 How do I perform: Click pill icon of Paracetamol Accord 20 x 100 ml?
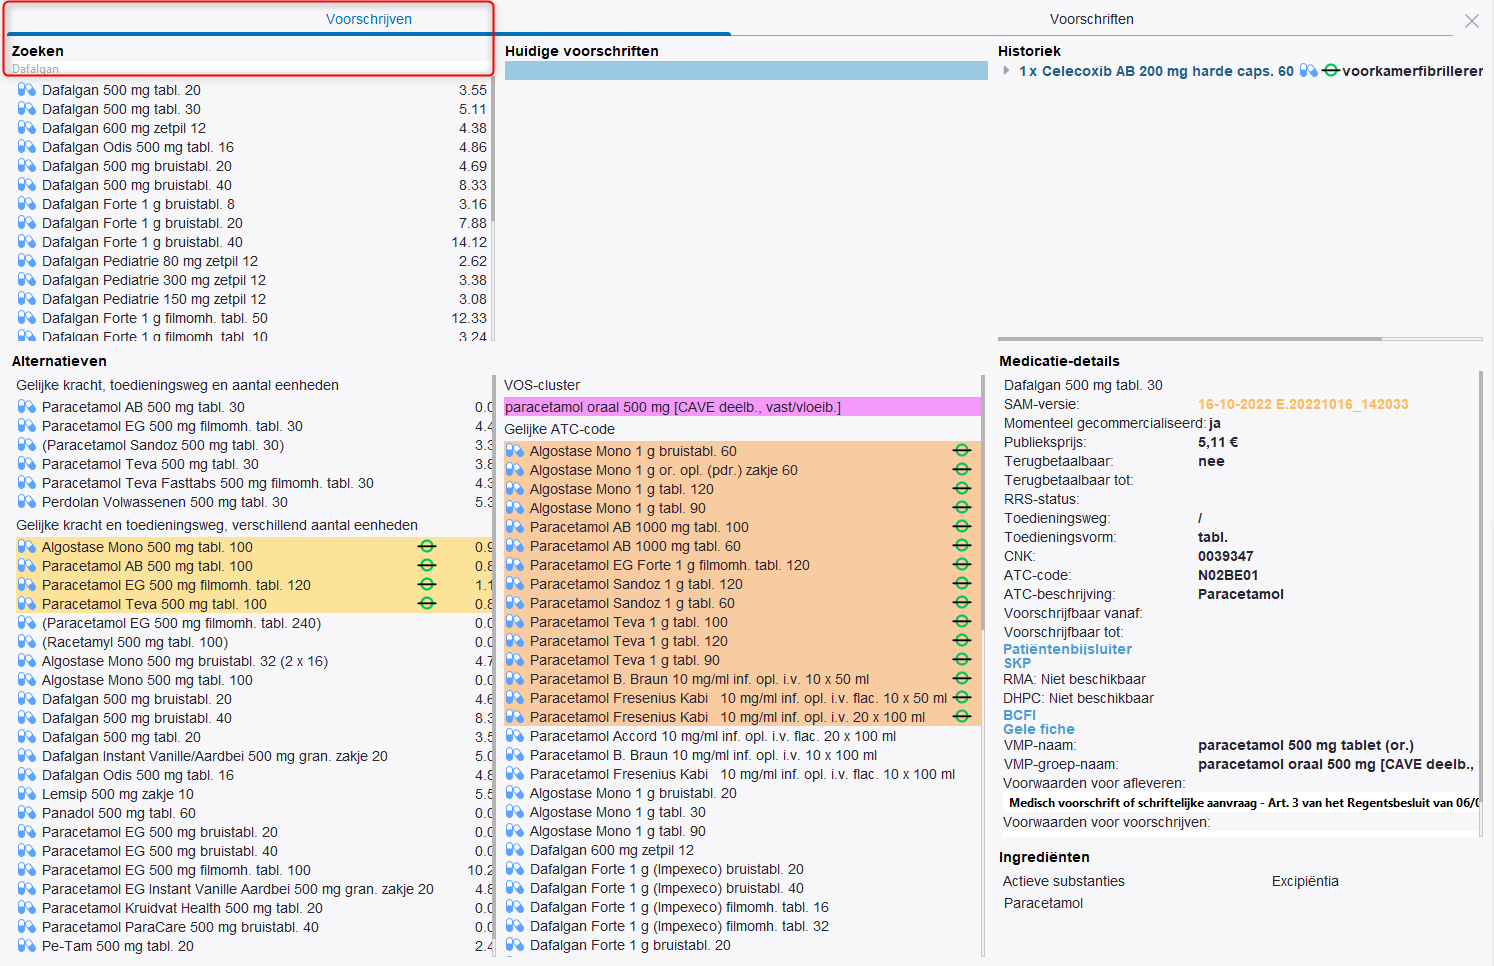(515, 736)
